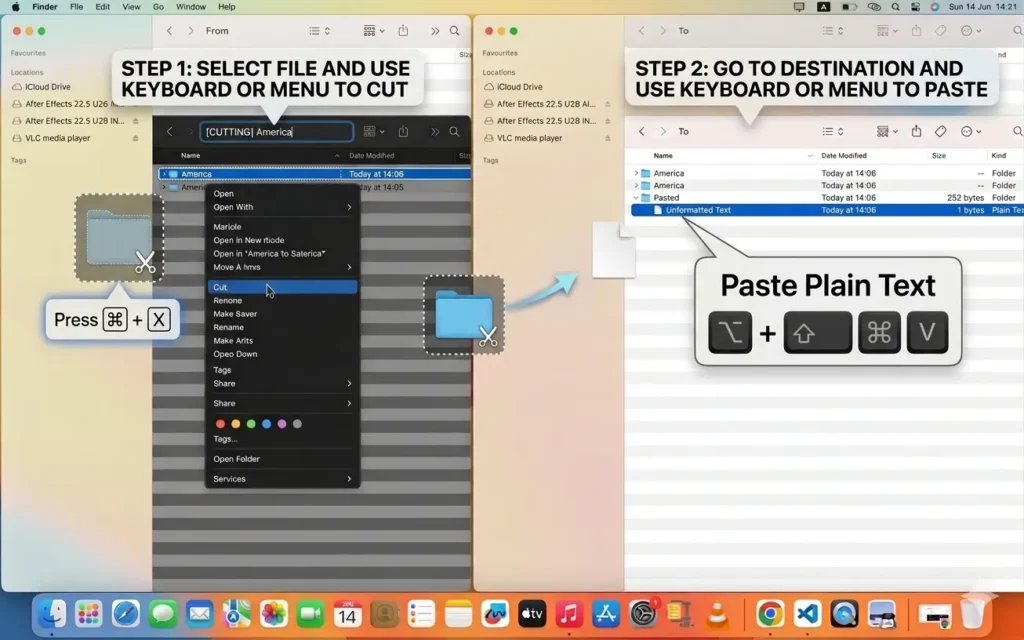Open the Trash in the Dock
This screenshot has height=640, width=1024.
(x=972, y=614)
